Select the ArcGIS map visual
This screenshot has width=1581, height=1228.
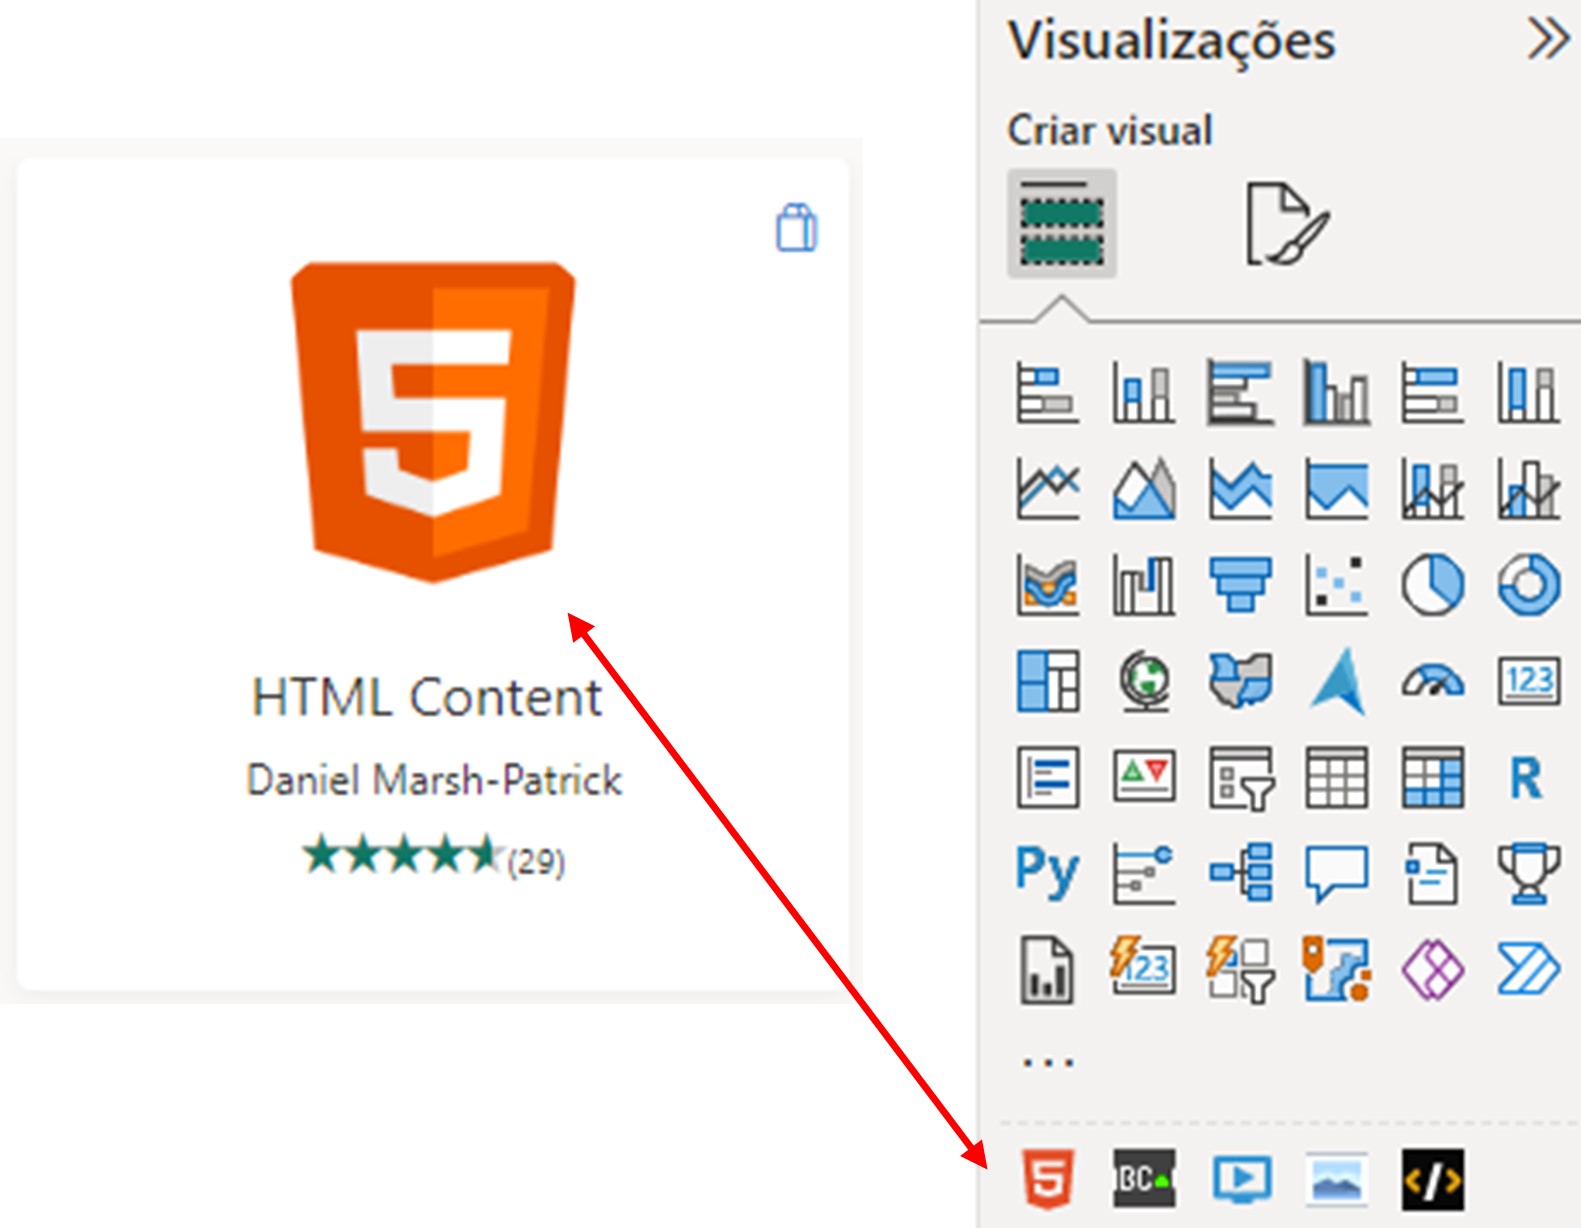pos(1336,968)
